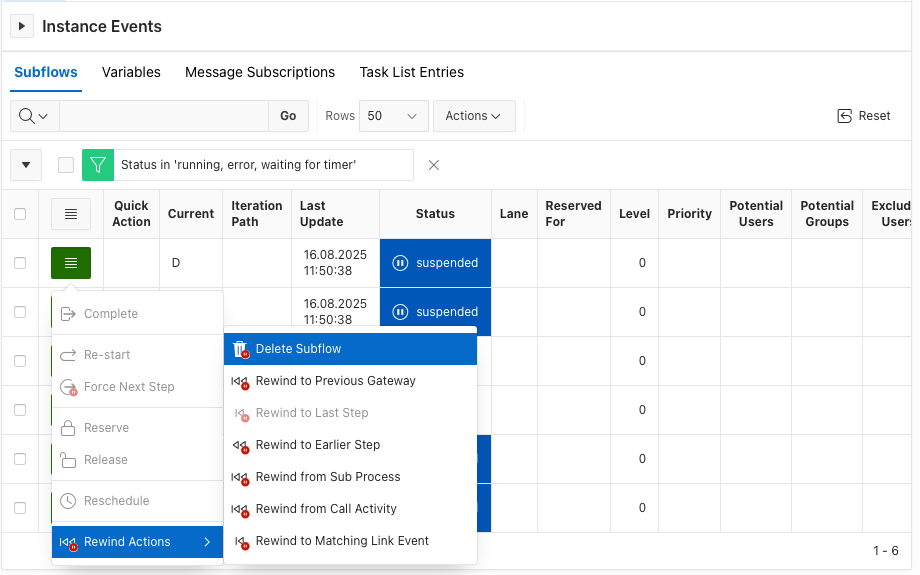
Task: Choose Complete from the row menu
Action: coord(137,314)
